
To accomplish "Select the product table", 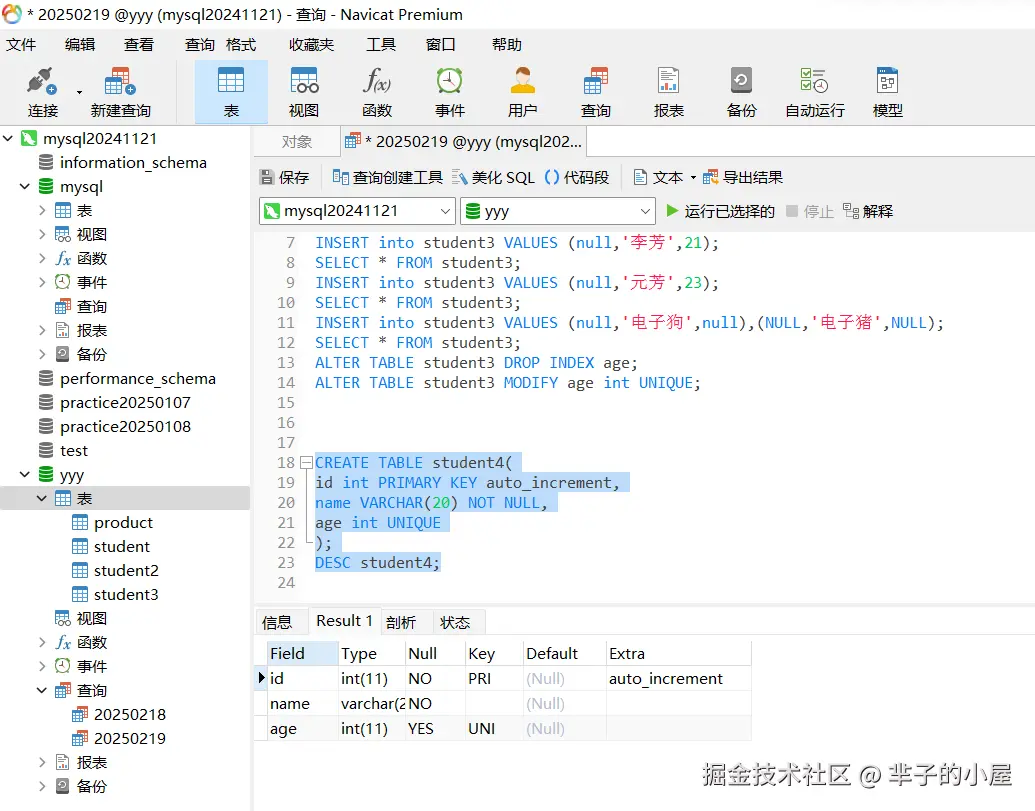I will [x=123, y=523].
